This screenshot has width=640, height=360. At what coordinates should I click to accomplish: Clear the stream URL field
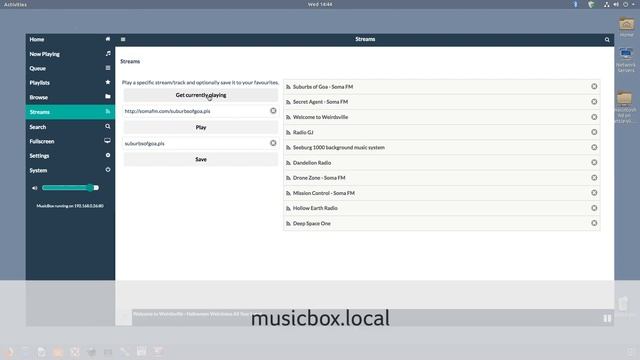(273, 111)
